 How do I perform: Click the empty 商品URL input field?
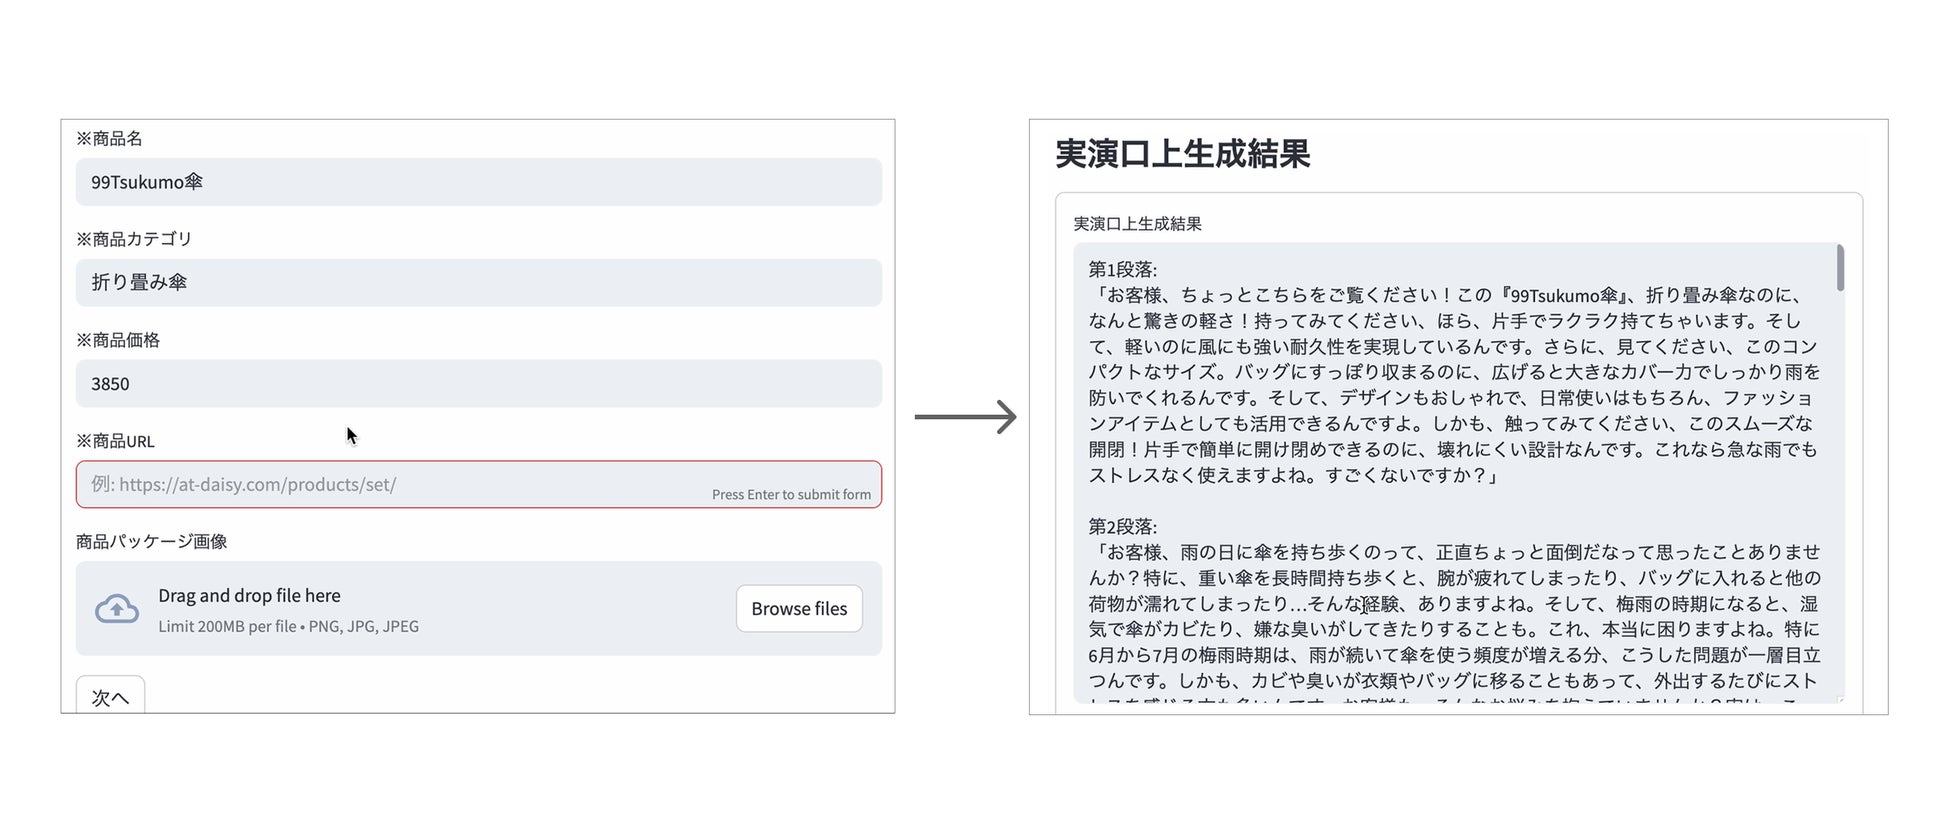point(479,484)
